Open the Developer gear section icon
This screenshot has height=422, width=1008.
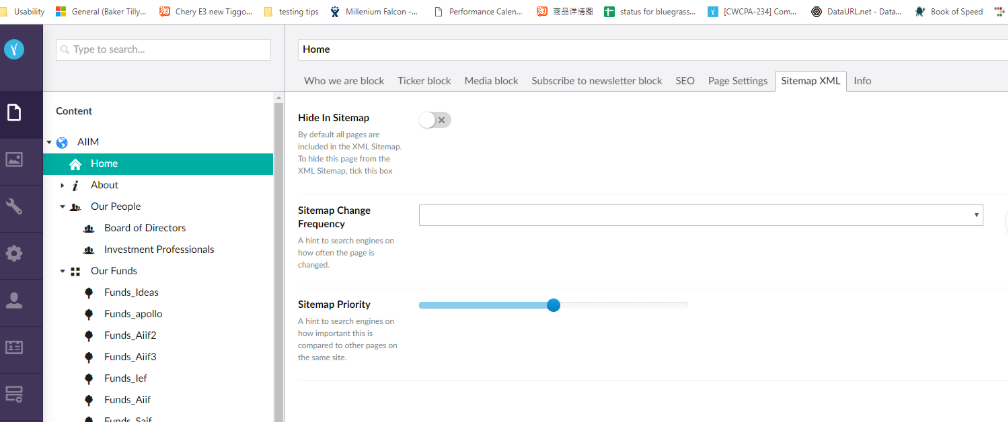14,253
